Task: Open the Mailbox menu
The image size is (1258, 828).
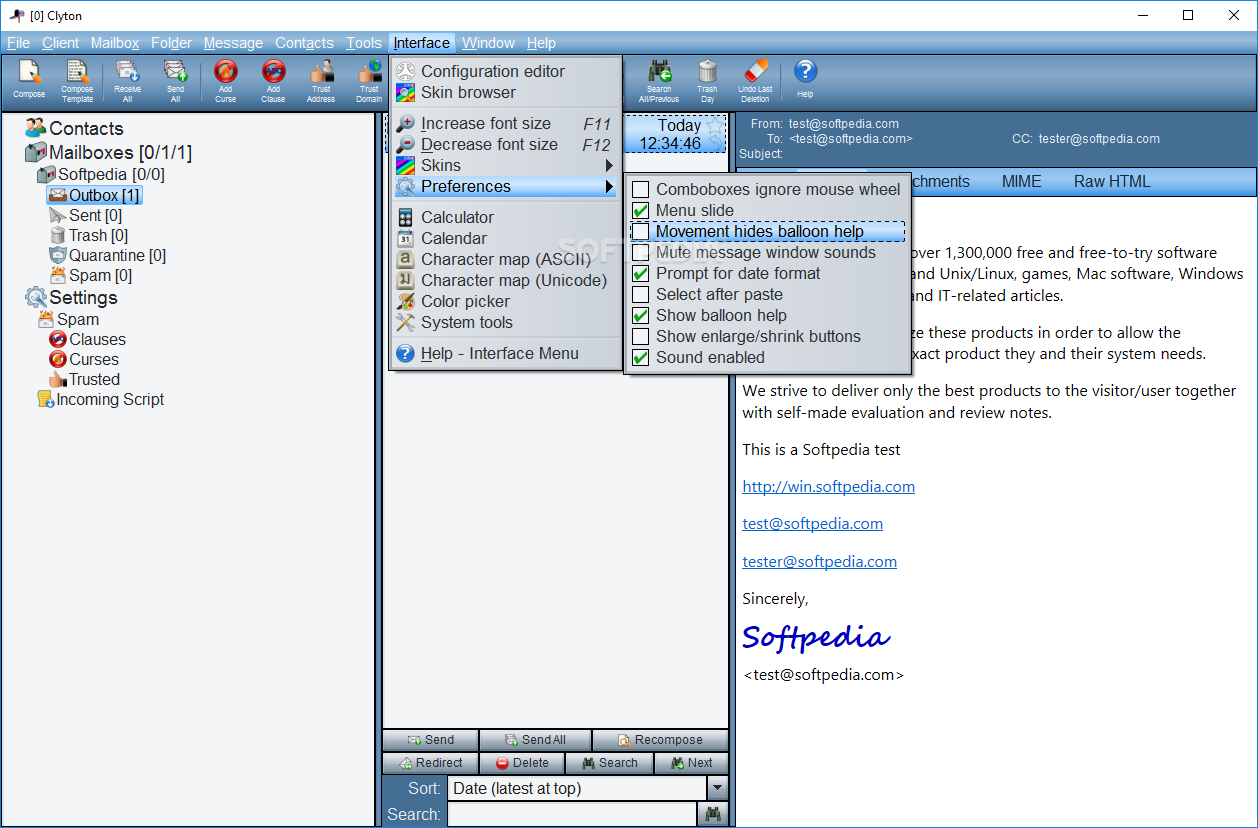Action: [x=115, y=43]
